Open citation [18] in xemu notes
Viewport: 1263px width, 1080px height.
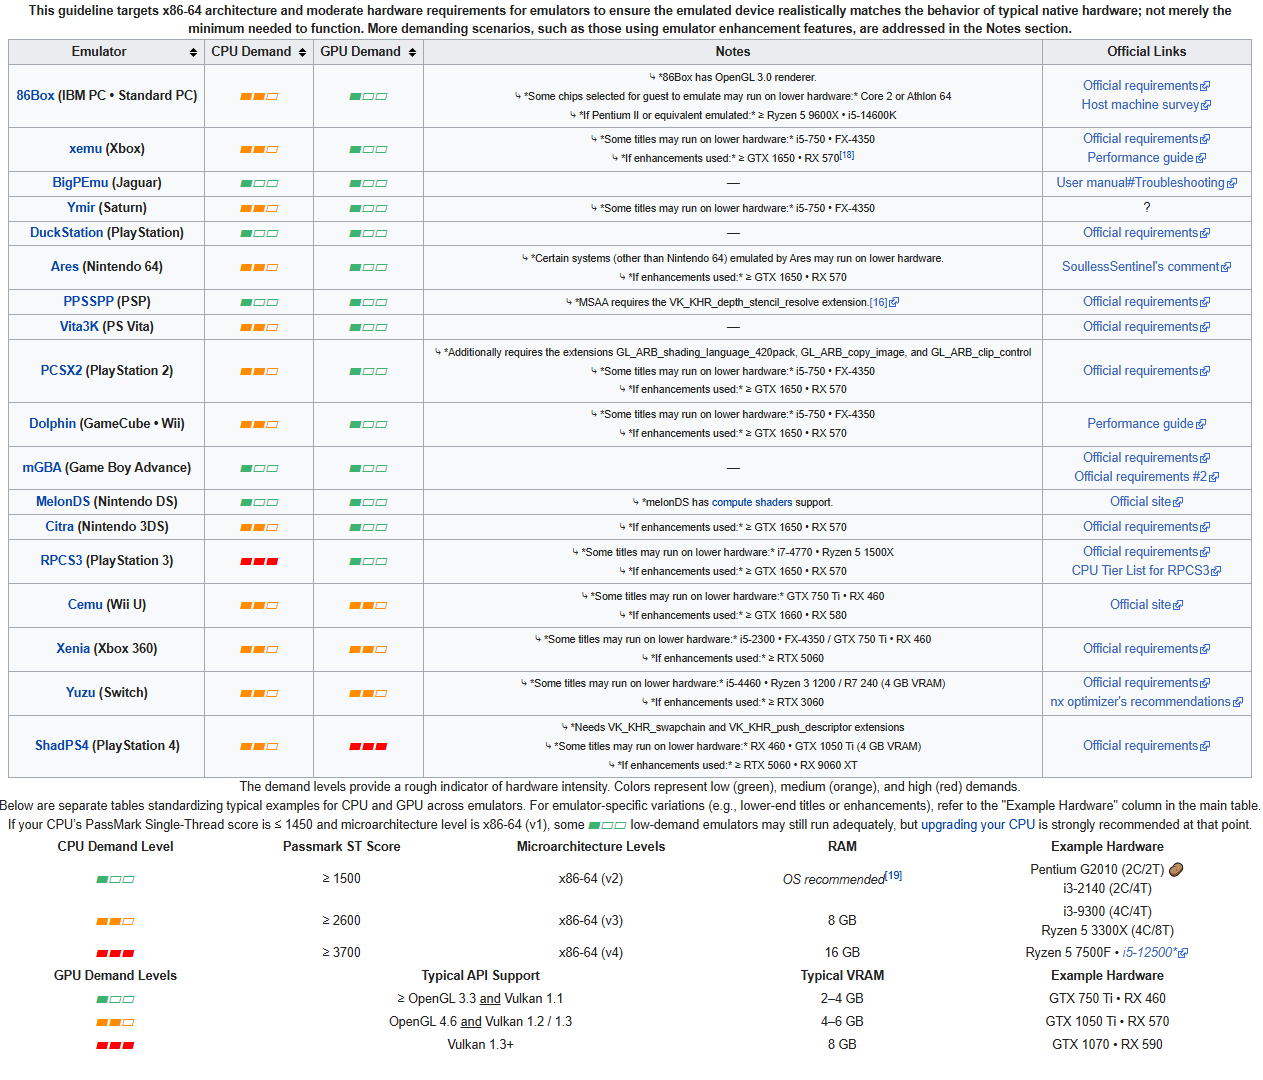847,155
